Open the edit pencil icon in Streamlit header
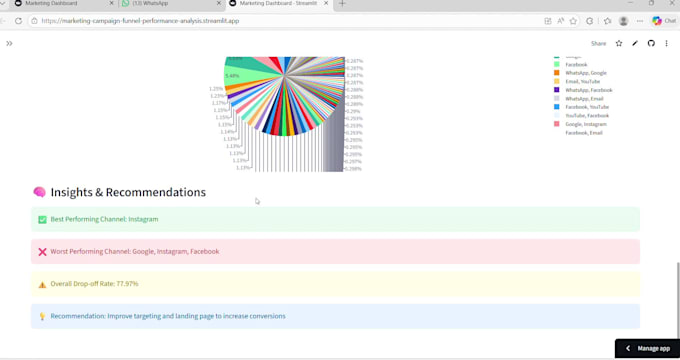680x360 pixels. (x=635, y=43)
